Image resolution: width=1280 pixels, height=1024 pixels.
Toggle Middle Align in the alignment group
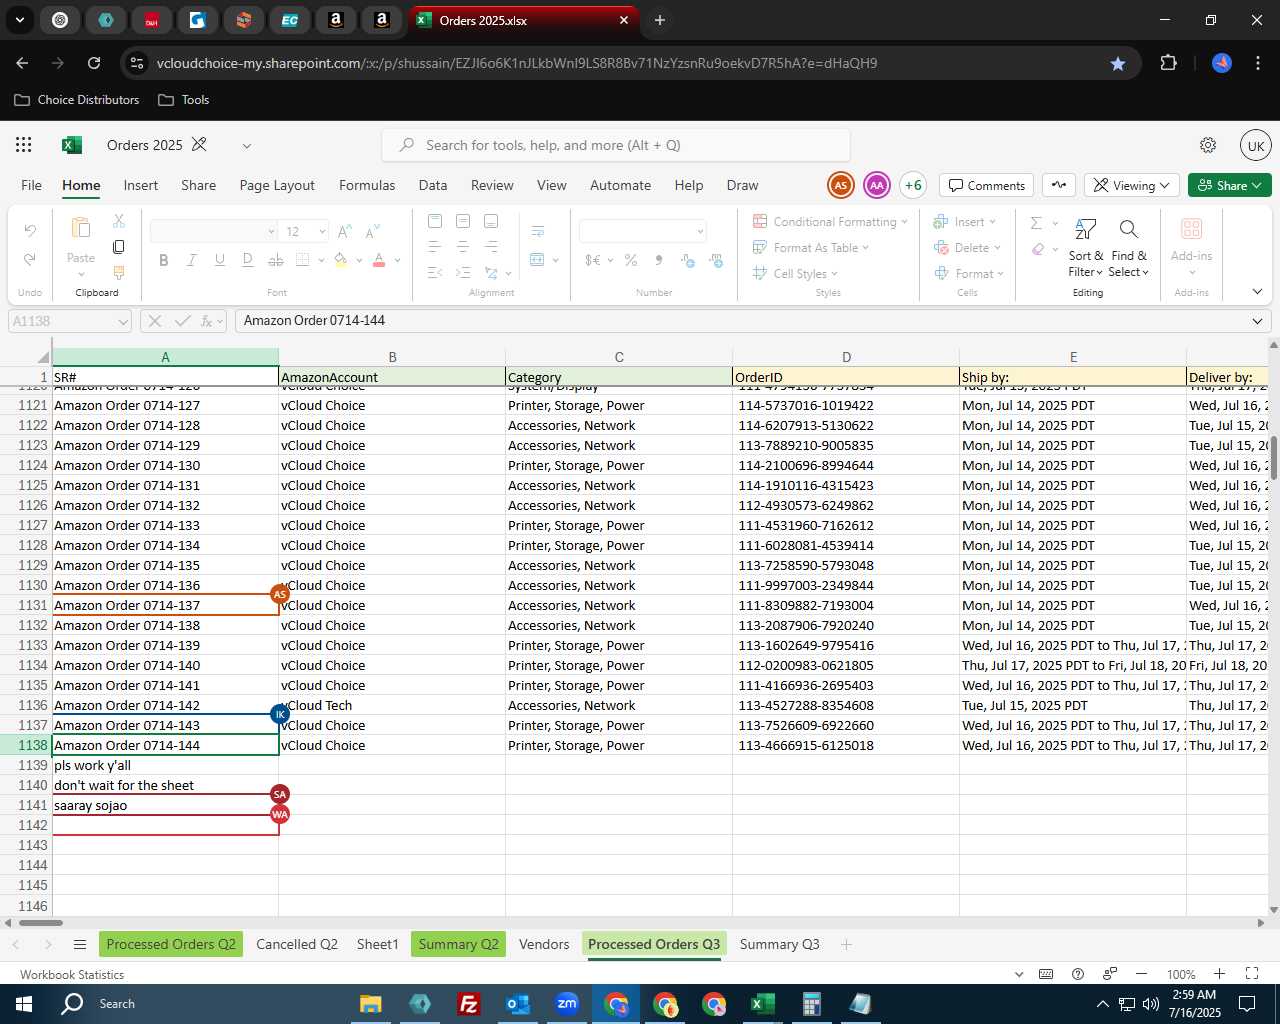463,221
